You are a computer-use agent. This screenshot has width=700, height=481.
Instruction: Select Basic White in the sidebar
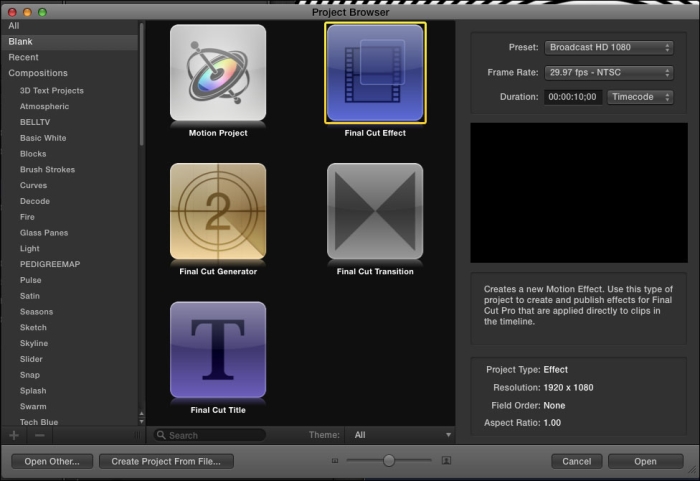[43, 138]
